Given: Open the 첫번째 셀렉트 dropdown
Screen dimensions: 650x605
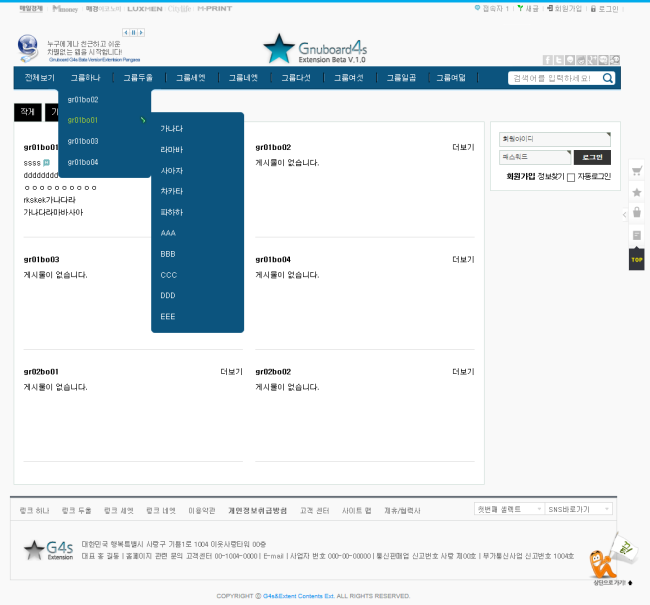Looking at the screenshot, I should (509, 509).
